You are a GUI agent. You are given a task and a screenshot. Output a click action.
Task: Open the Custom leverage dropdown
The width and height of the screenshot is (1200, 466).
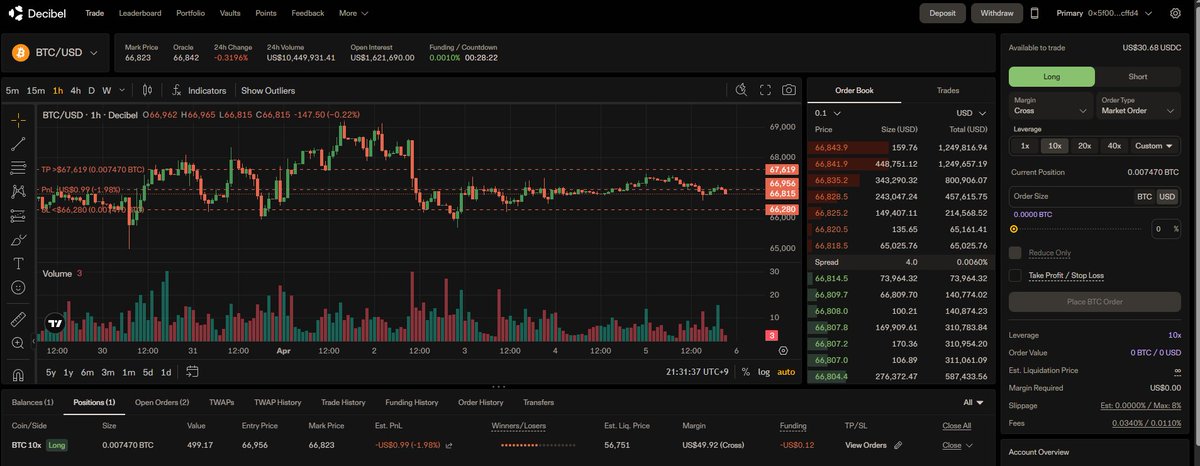[1155, 146]
